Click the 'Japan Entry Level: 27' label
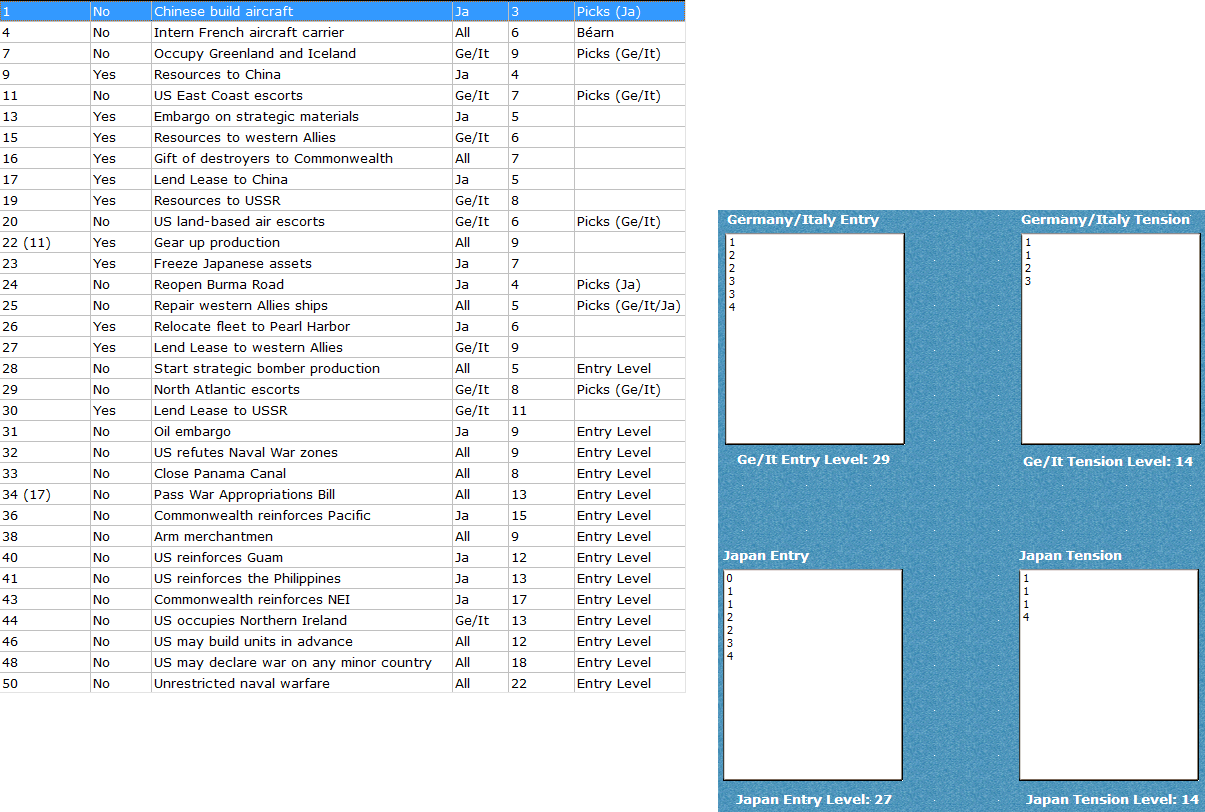The height and width of the screenshot is (812, 1205). pos(814,800)
